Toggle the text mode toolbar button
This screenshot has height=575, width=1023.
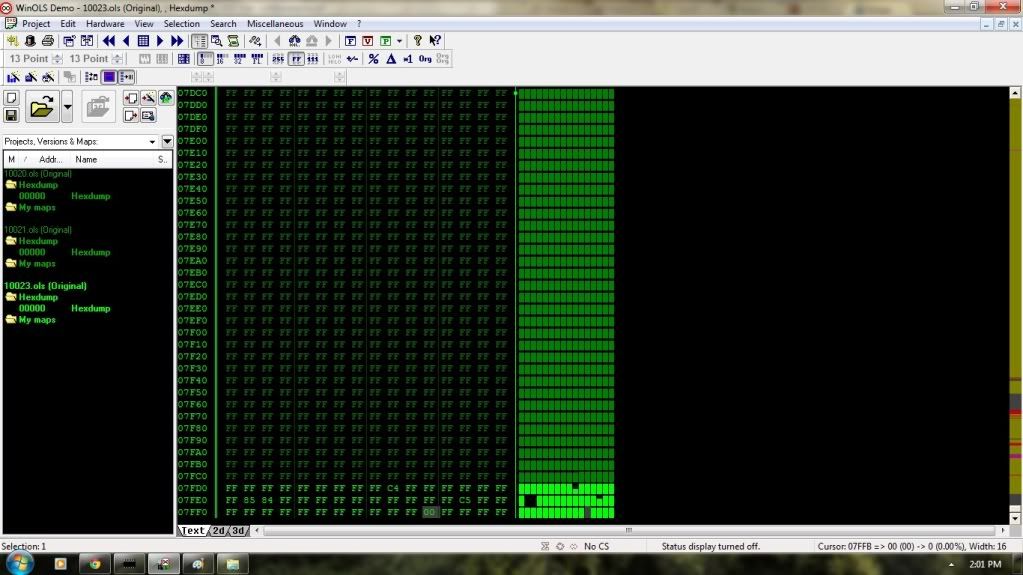[199, 40]
